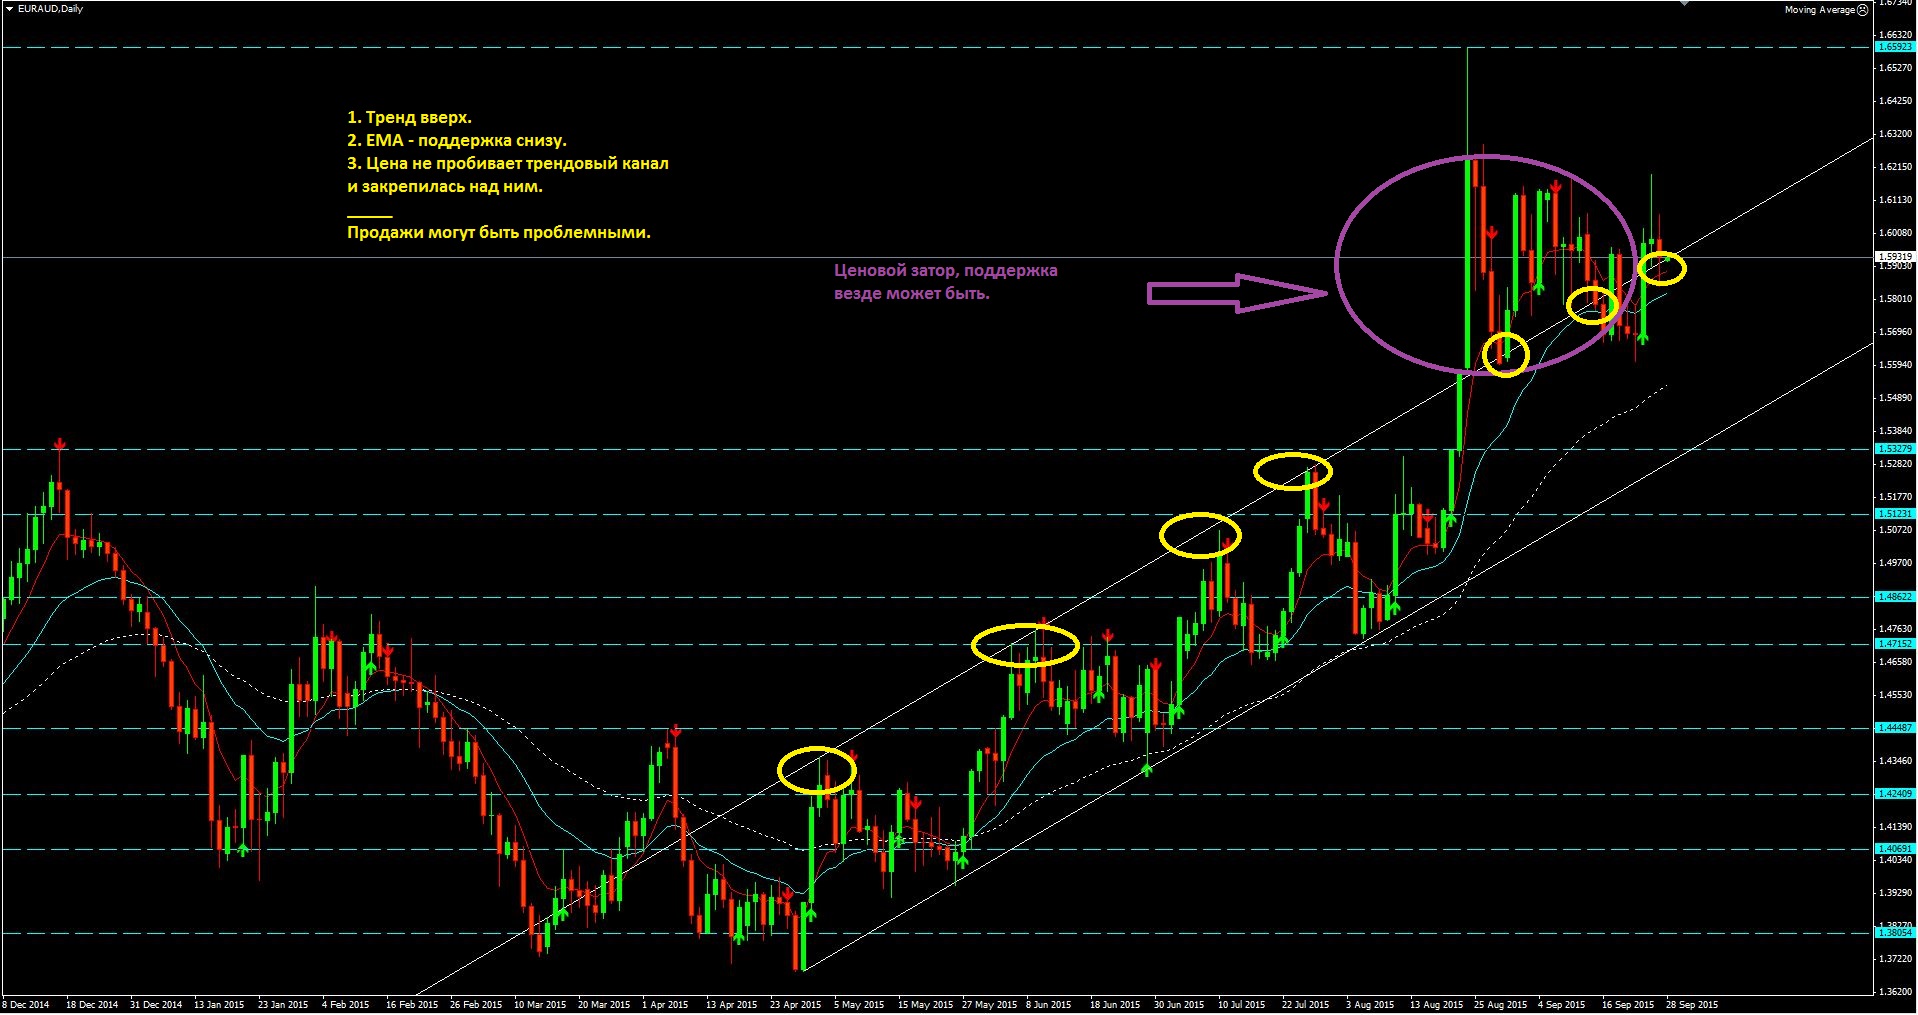
Task: Select the EURAUD,Daily chart title
Action: pyautogui.click(x=51, y=9)
